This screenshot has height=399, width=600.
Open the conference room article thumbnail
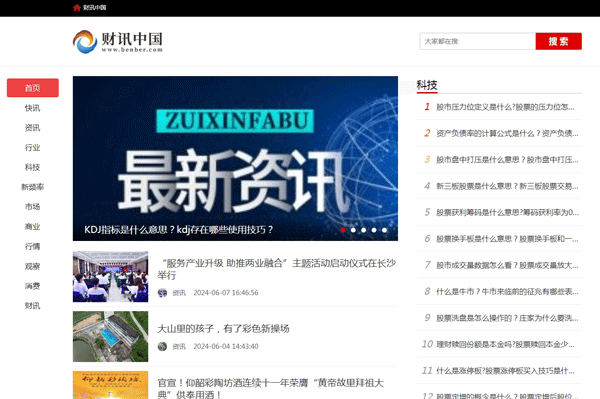point(110,276)
